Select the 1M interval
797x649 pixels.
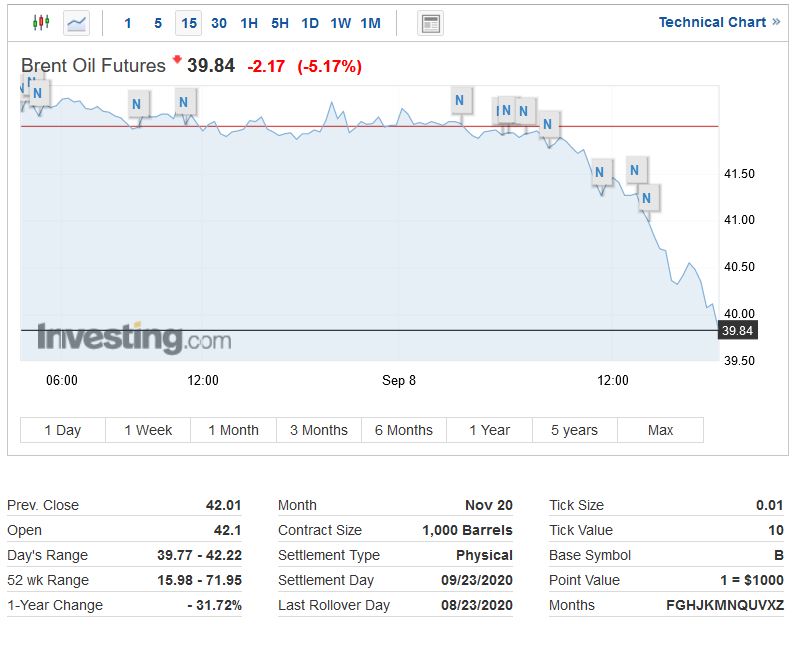371,23
